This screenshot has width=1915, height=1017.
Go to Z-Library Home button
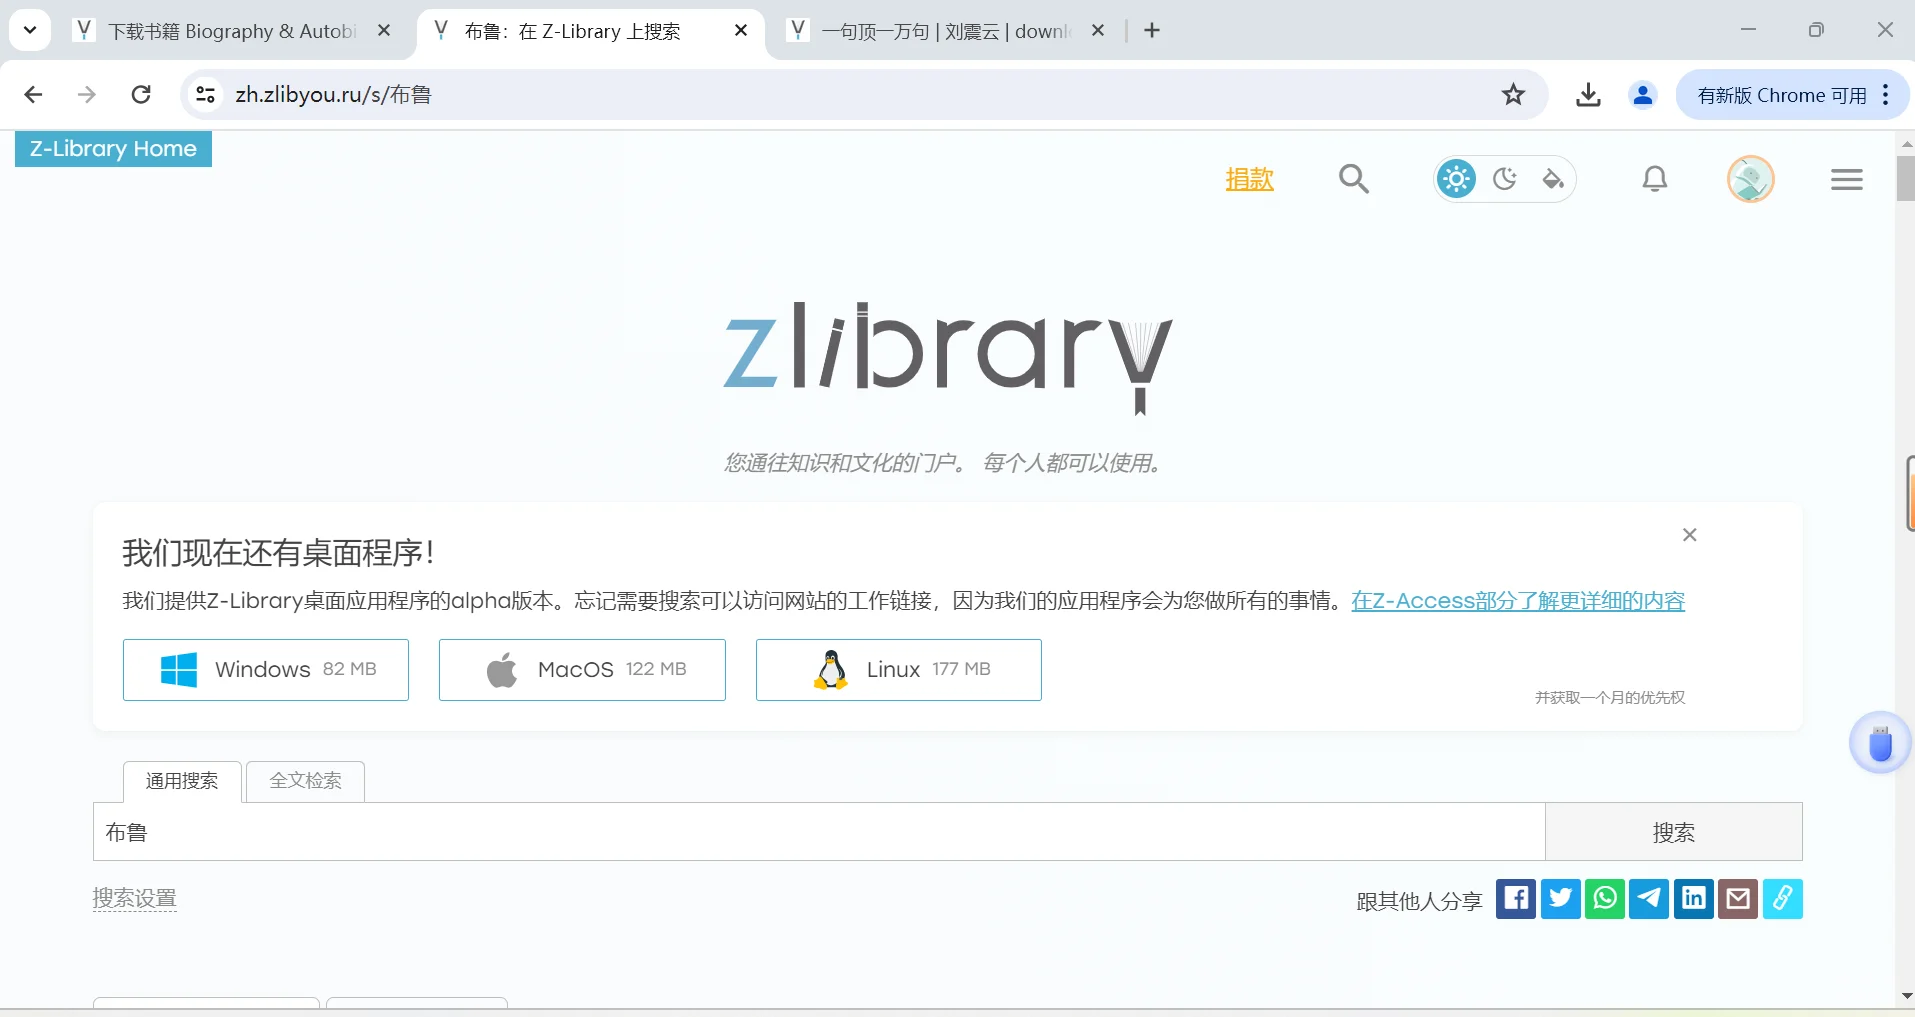point(113,149)
